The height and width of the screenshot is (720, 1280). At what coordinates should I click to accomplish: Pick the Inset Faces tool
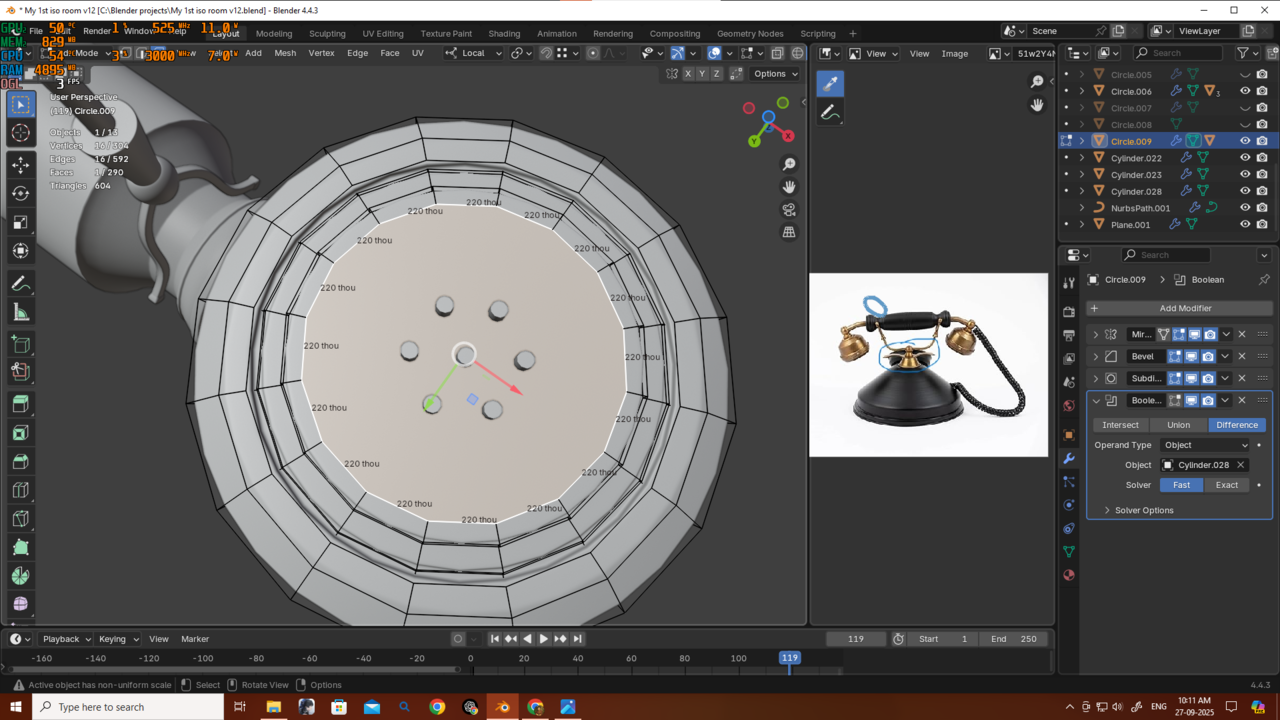(20, 433)
